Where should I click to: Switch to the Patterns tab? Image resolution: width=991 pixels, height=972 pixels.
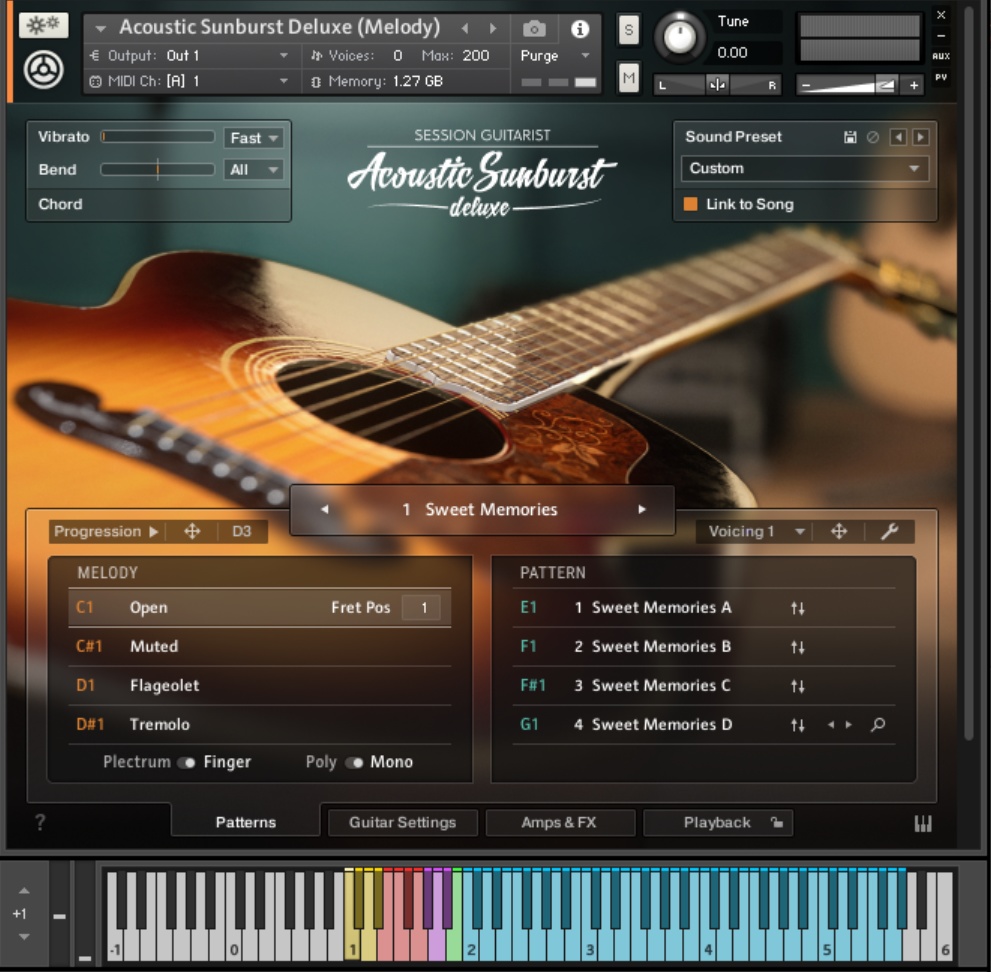click(x=246, y=822)
